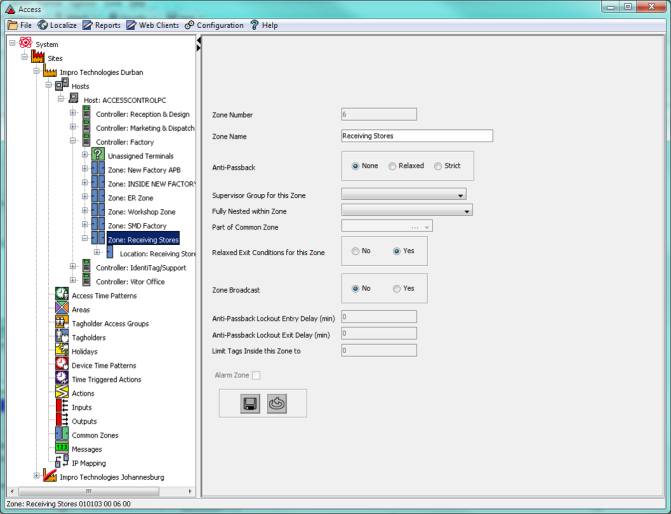Click the Outputs icon
671x514 pixels.
62,420
